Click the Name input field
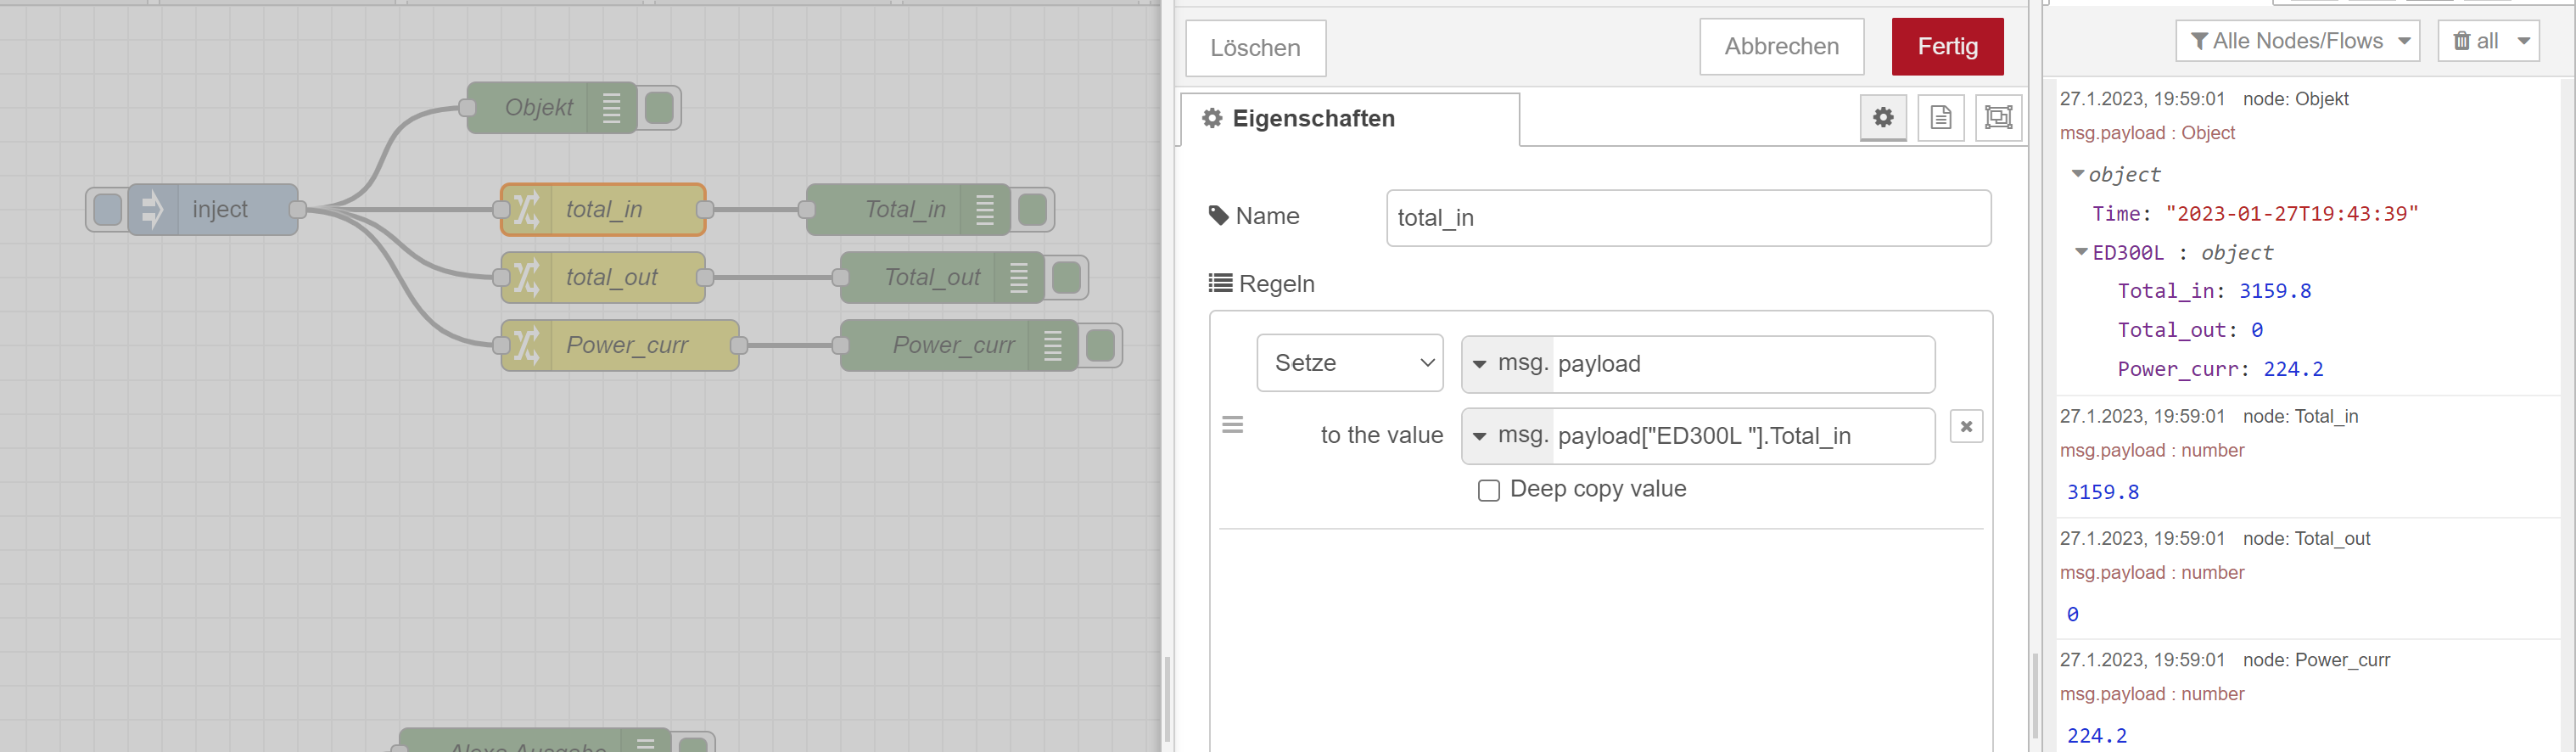 point(1687,218)
